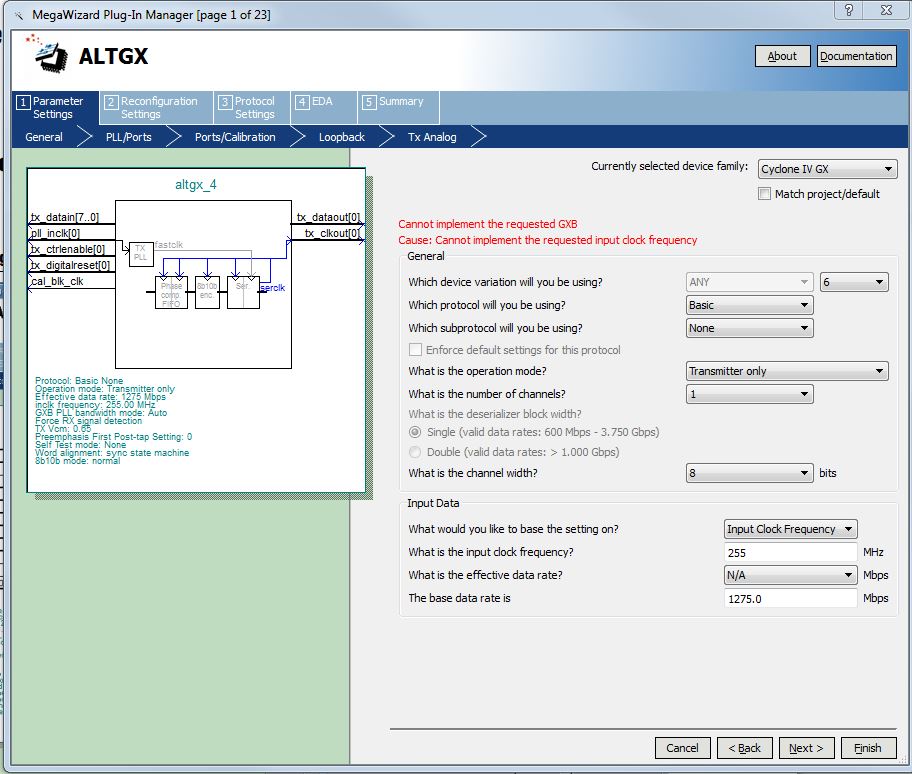Click the wizard icon in title bar
Screen dimensions: 912x774
click(x=19, y=15)
